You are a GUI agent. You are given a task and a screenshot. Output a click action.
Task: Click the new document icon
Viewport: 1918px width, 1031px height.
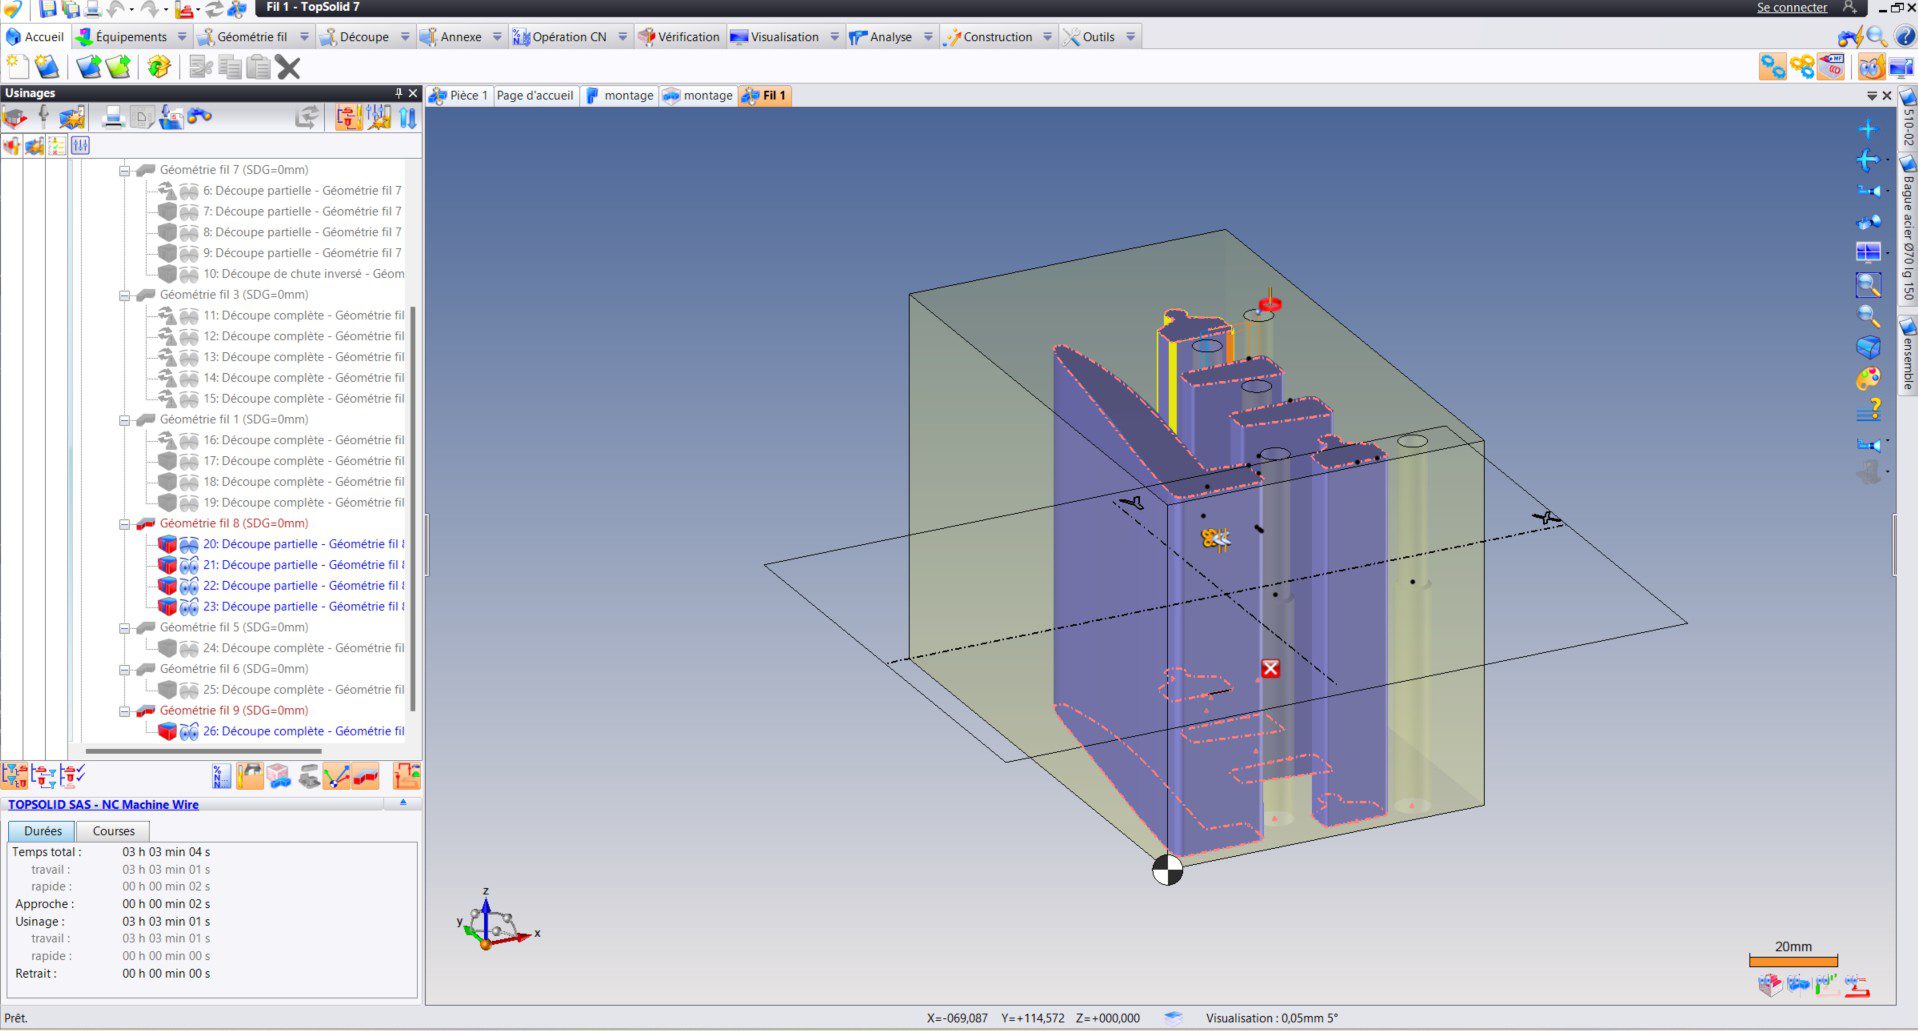pos(17,67)
